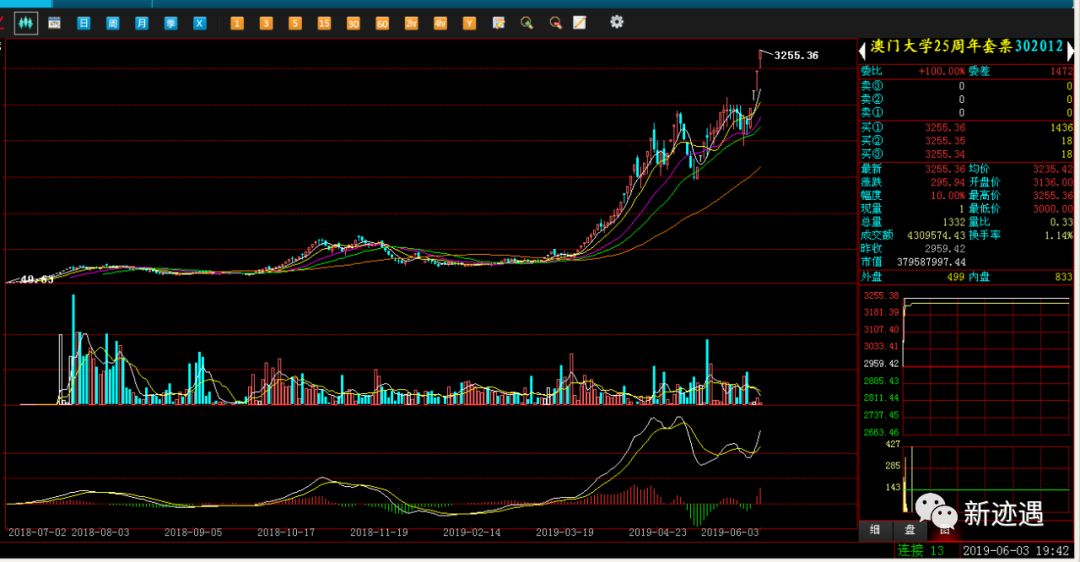
Task: Click the 卖③ ask row label
Action: click(871, 86)
